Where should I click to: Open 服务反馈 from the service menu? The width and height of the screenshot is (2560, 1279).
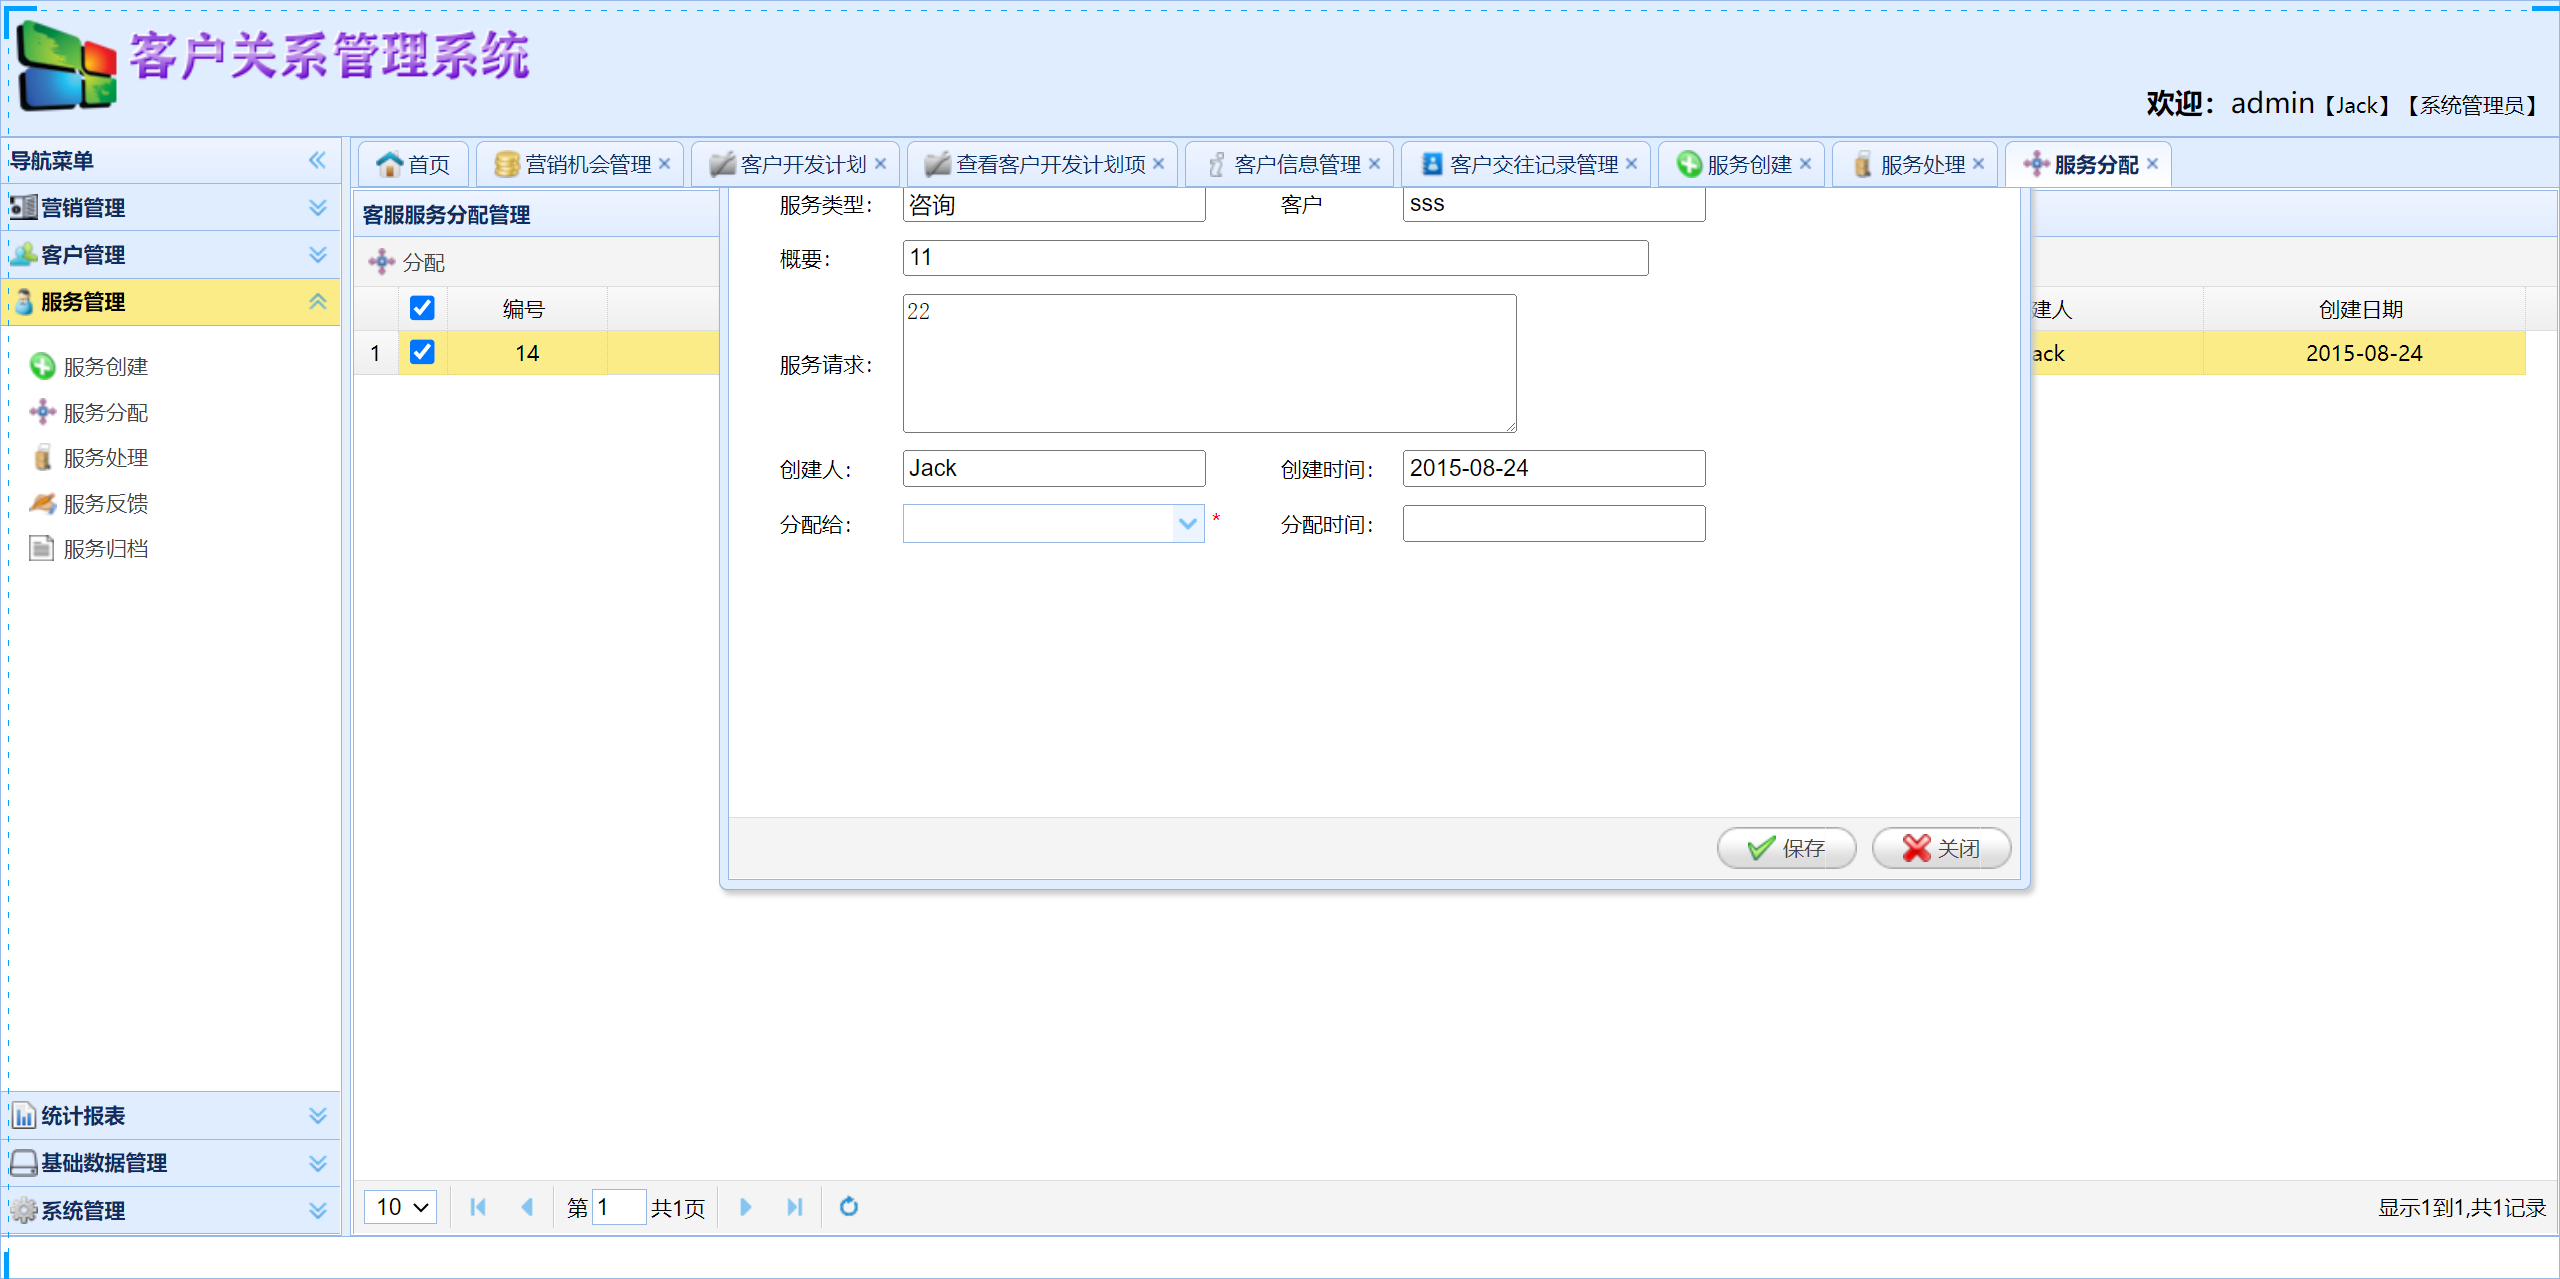(x=105, y=502)
